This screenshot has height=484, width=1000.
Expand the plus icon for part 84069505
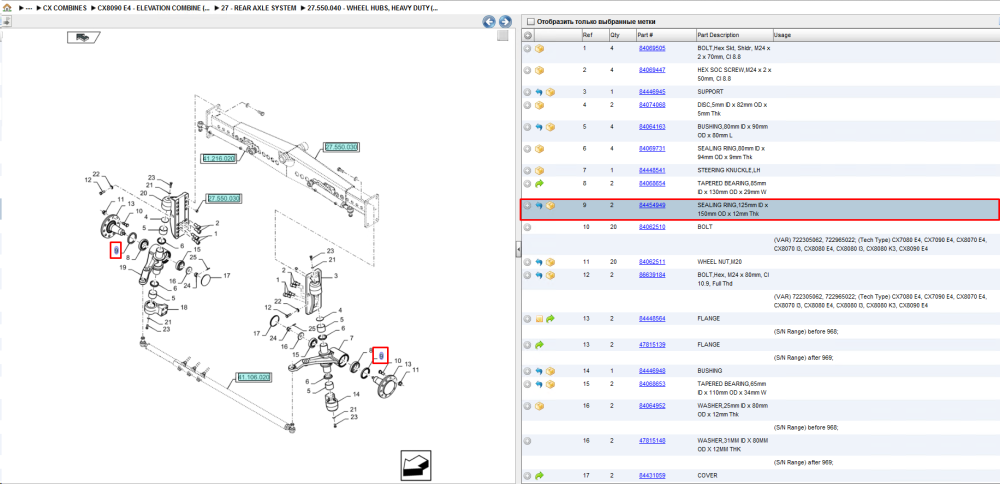tap(527, 48)
